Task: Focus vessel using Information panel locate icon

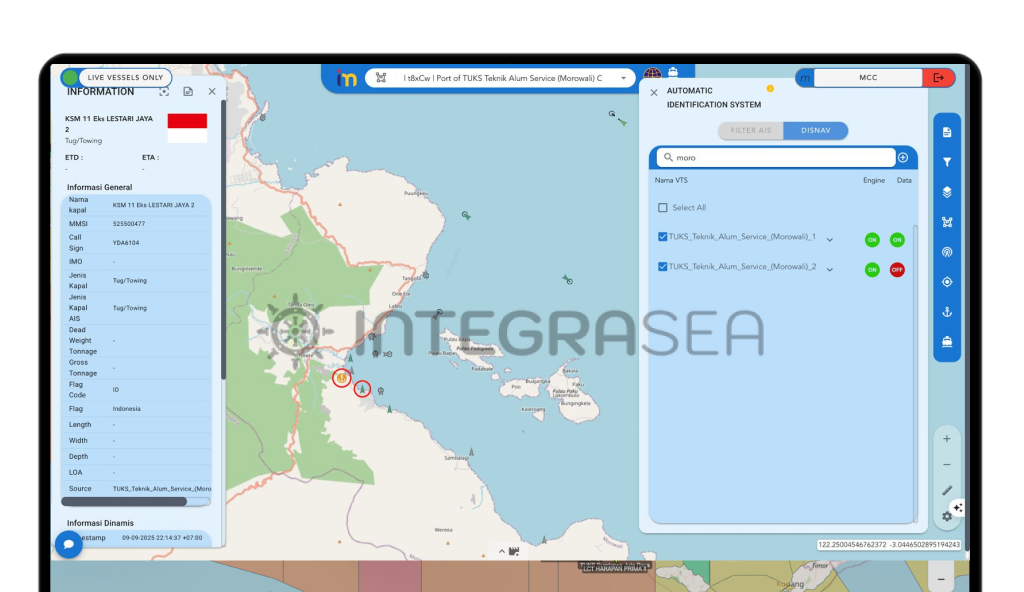Action: point(164,91)
